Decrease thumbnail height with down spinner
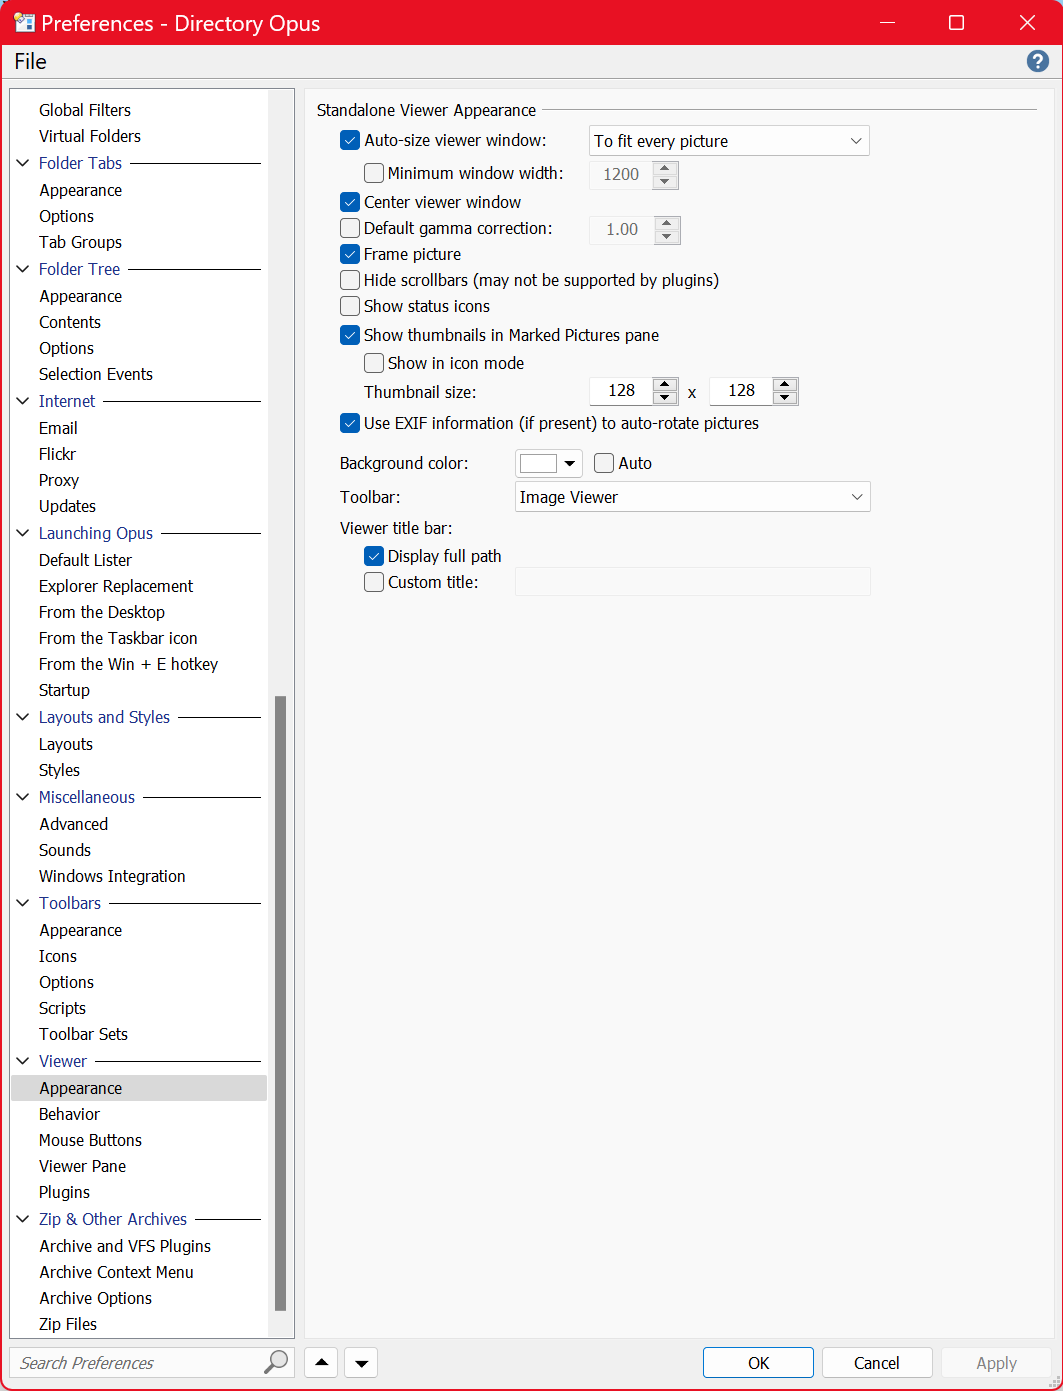This screenshot has width=1063, height=1391. [x=785, y=398]
